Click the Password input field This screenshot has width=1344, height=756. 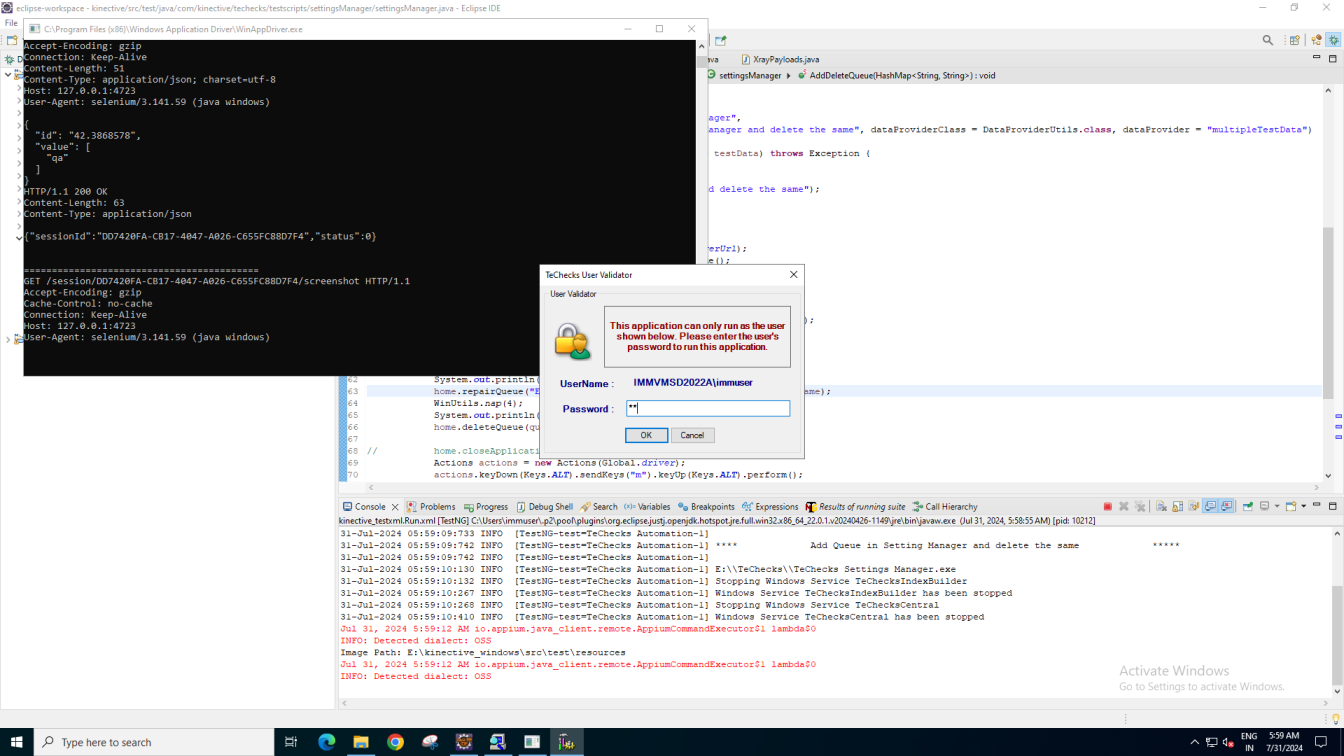708,408
